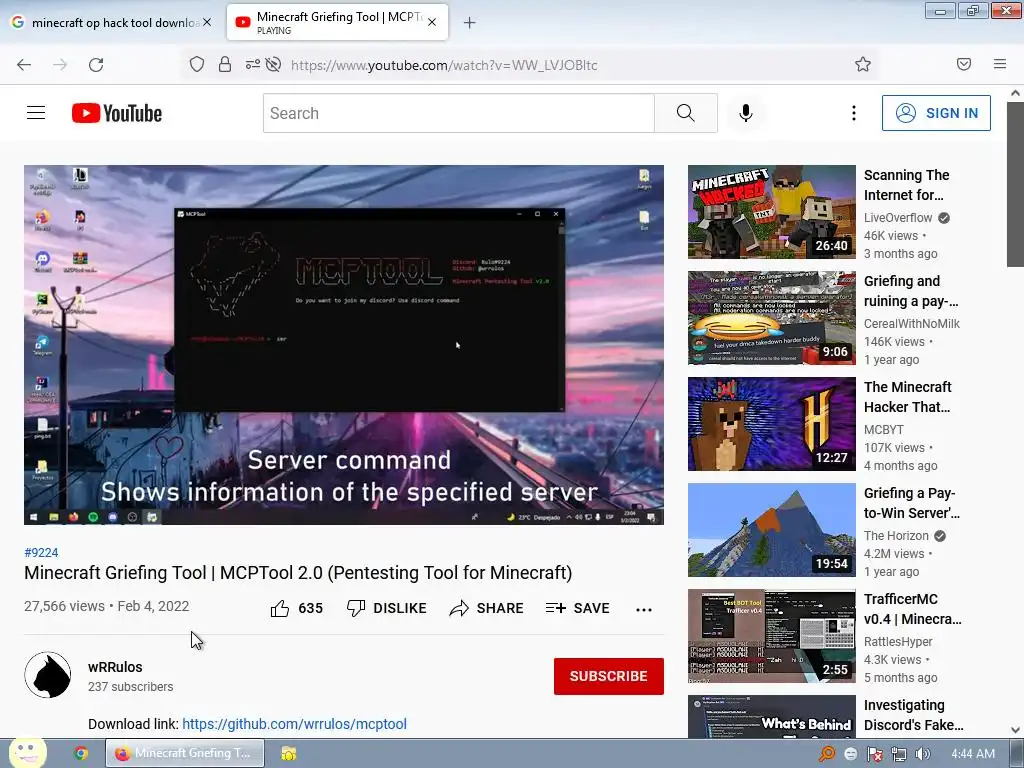Click the search magnifier button
Image resolution: width=1024 pixels, height=768 pixels.
tap(686, 113)
